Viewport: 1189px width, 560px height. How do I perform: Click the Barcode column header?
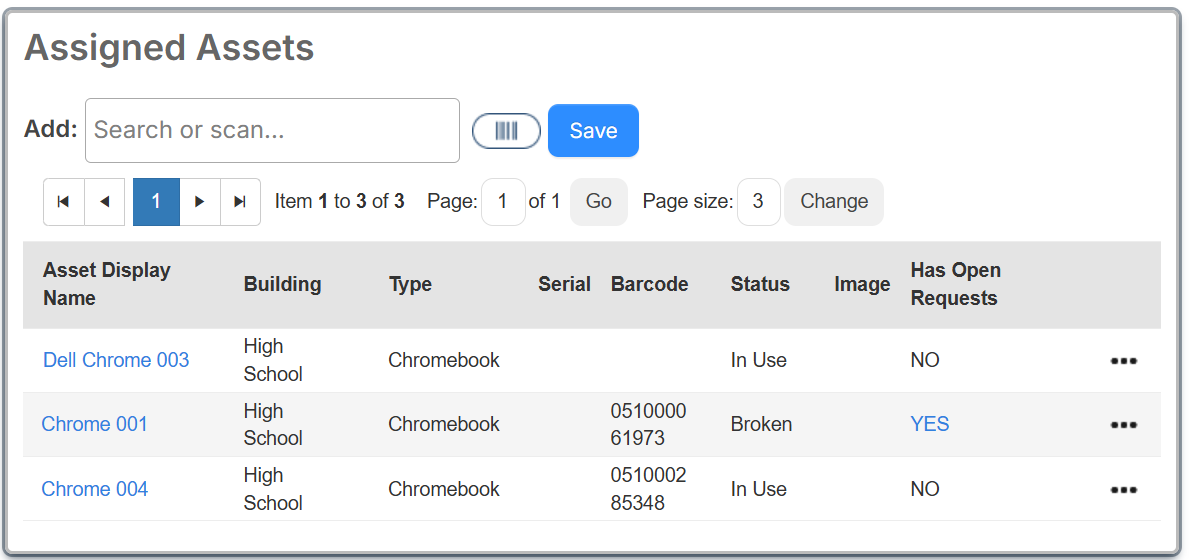pos(649,284)
